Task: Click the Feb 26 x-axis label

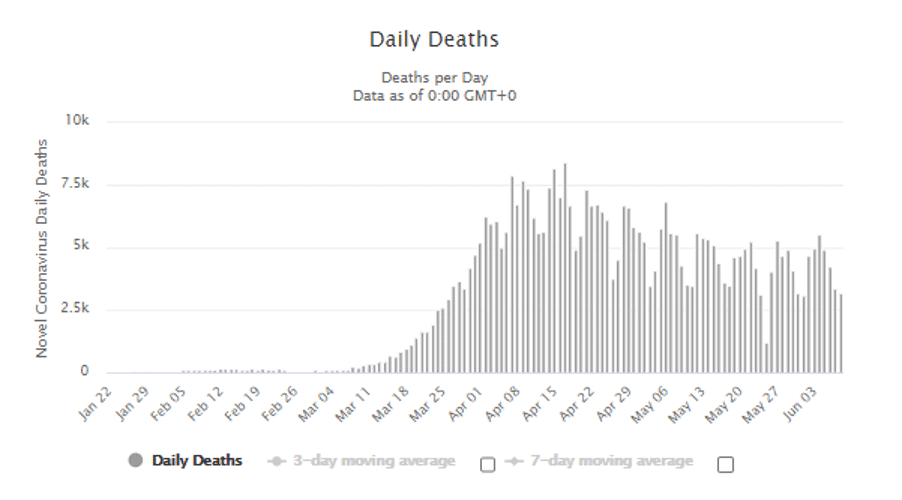Action: click(280, 404)
